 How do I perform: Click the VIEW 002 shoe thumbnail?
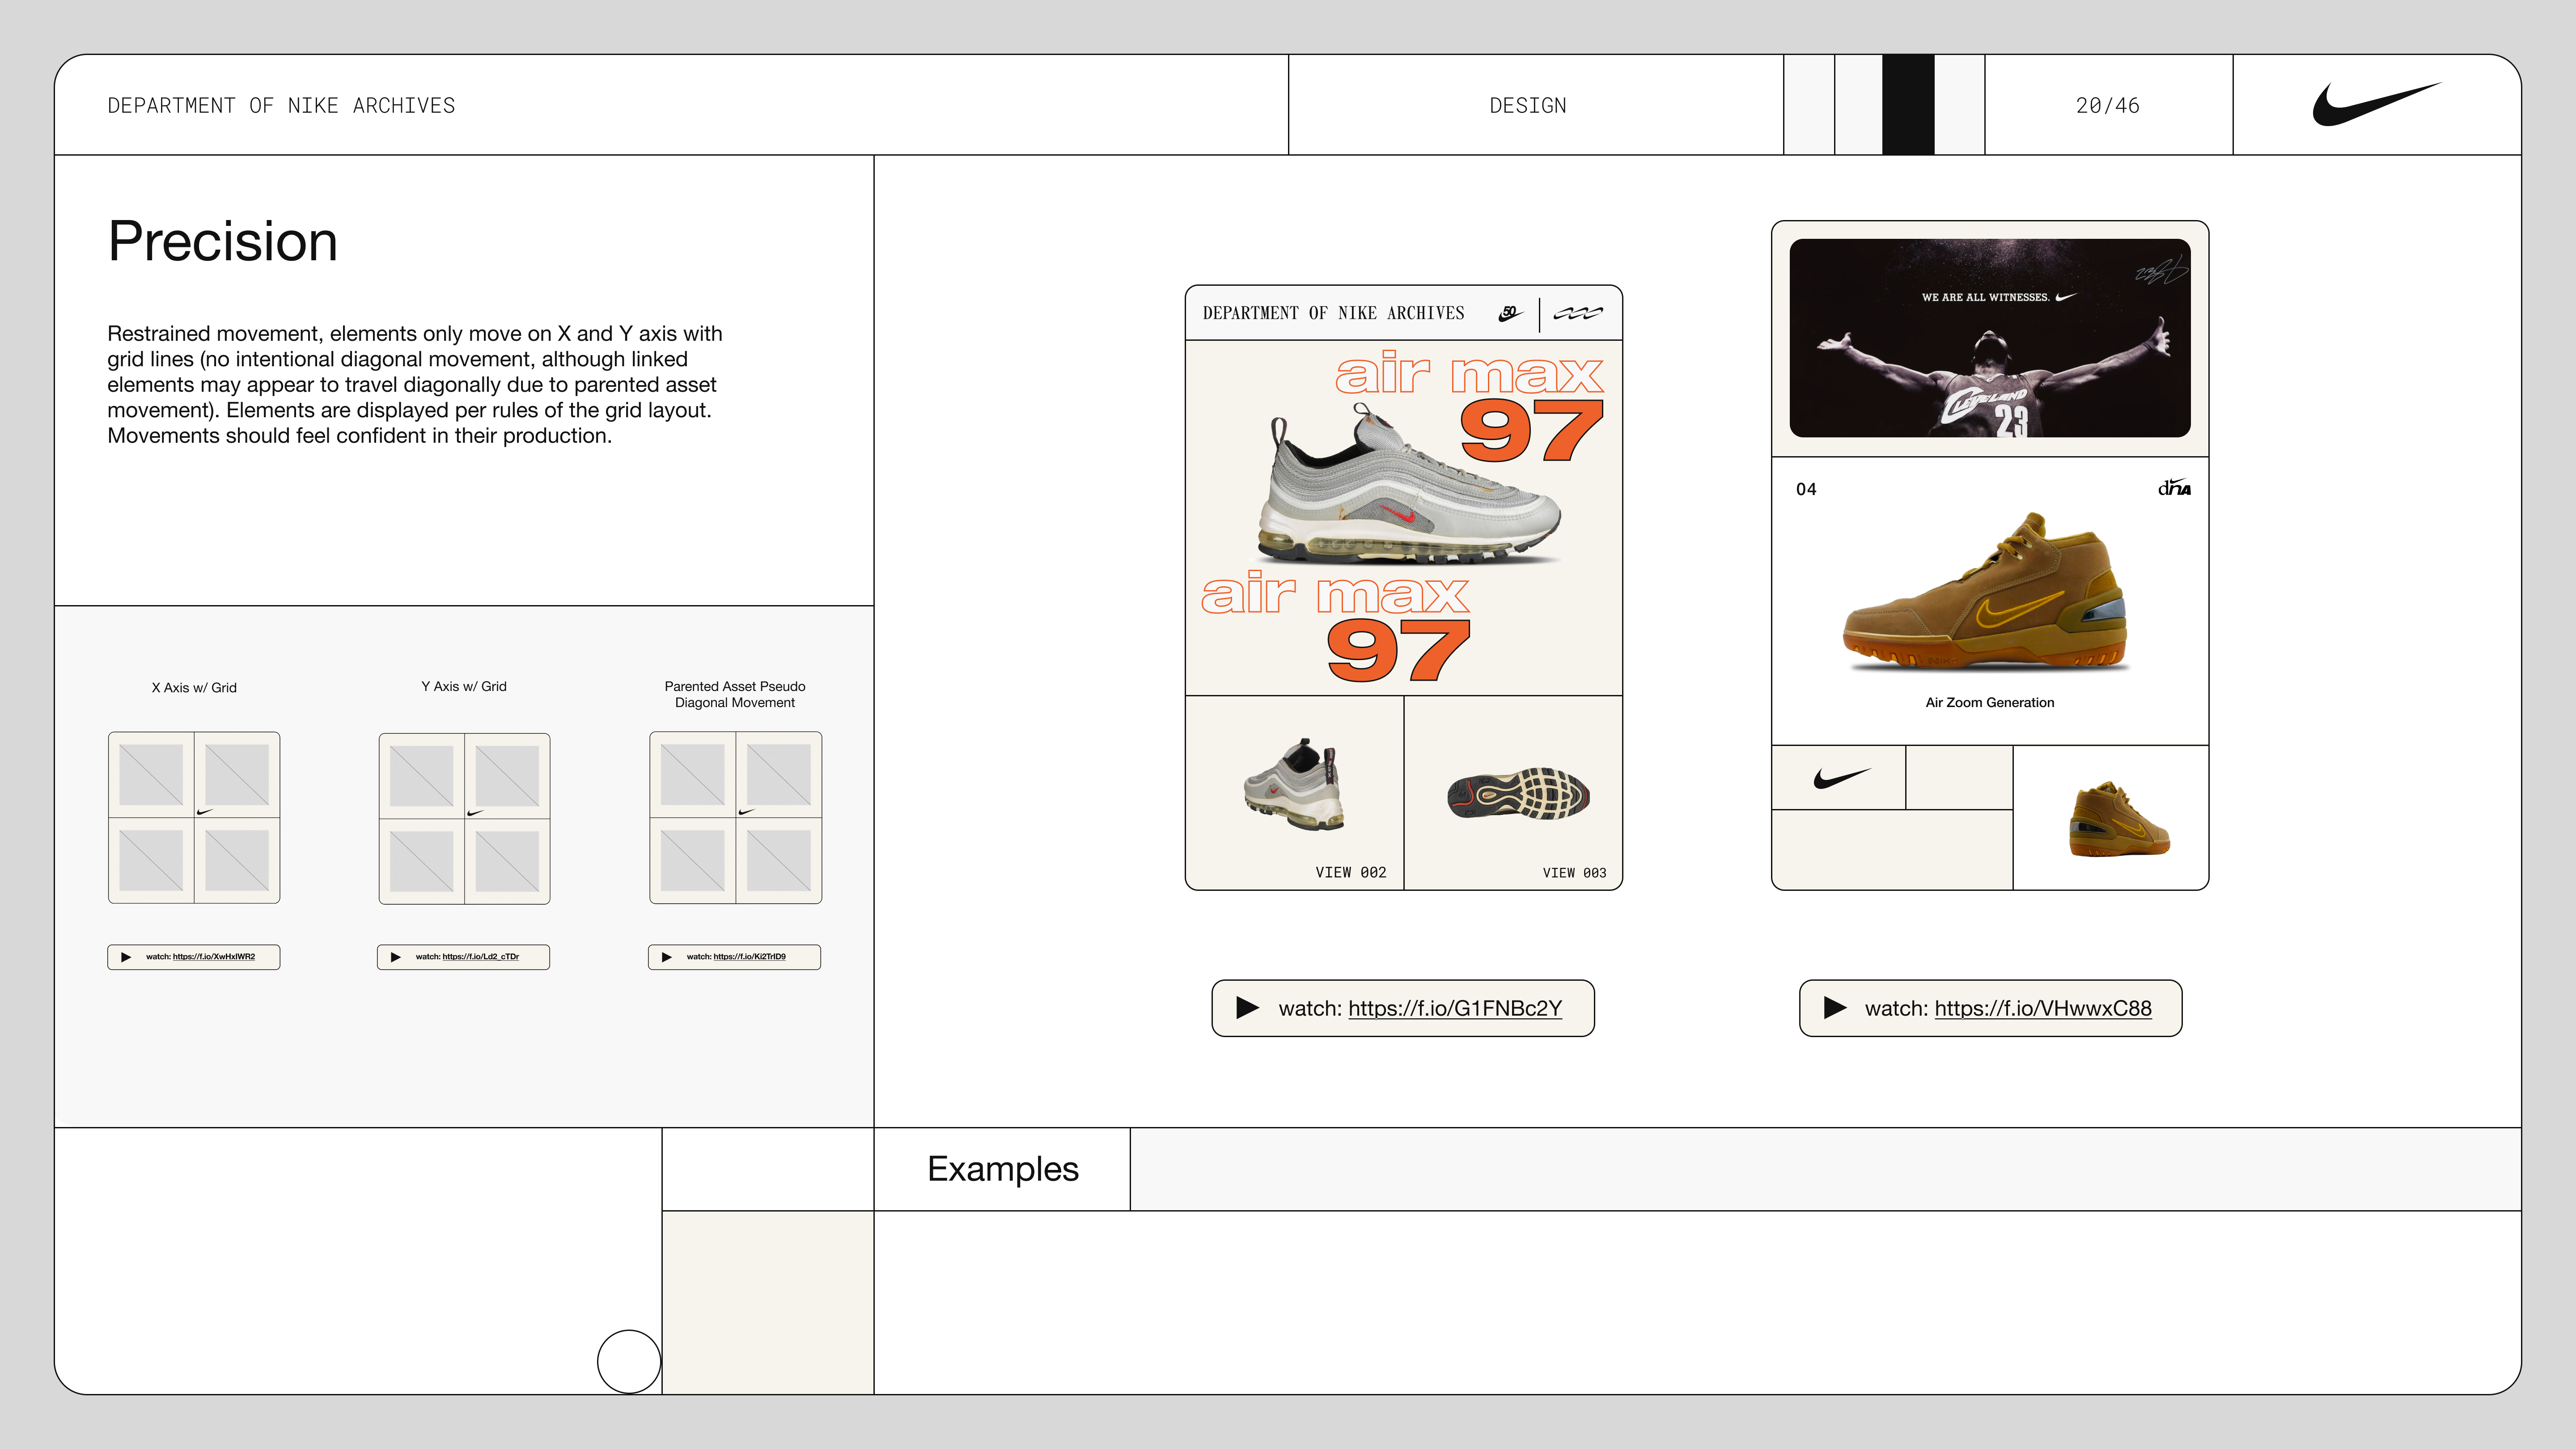click(x=1294, y=785)
